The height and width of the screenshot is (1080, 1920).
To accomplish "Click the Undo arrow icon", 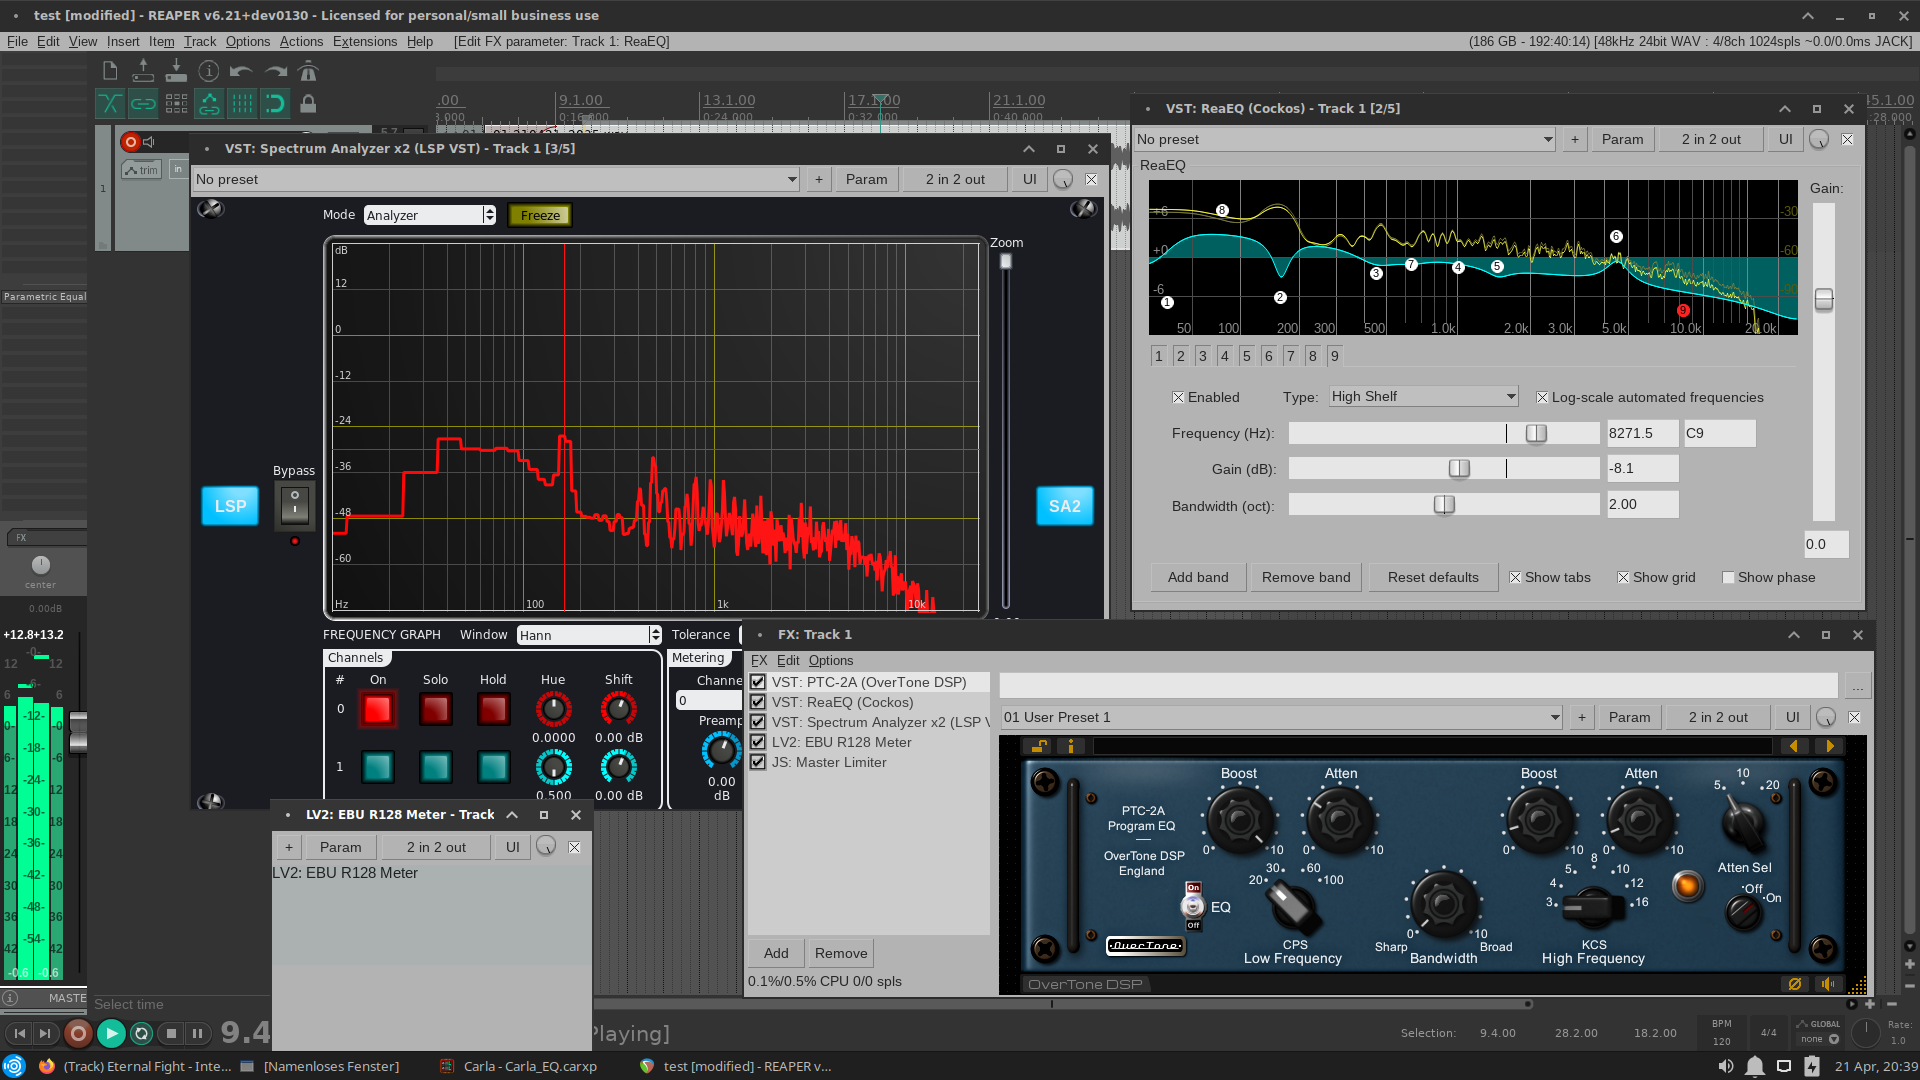I will coord(241,71).
